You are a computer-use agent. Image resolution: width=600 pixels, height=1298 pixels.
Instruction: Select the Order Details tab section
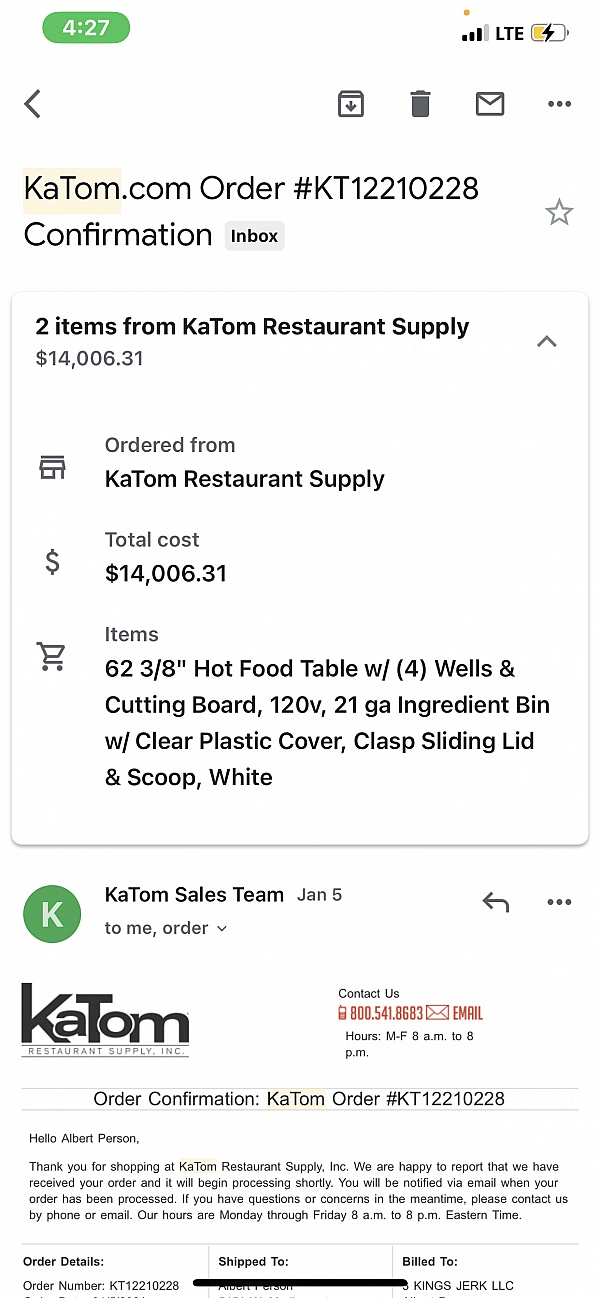click(x=67, y=1261)
